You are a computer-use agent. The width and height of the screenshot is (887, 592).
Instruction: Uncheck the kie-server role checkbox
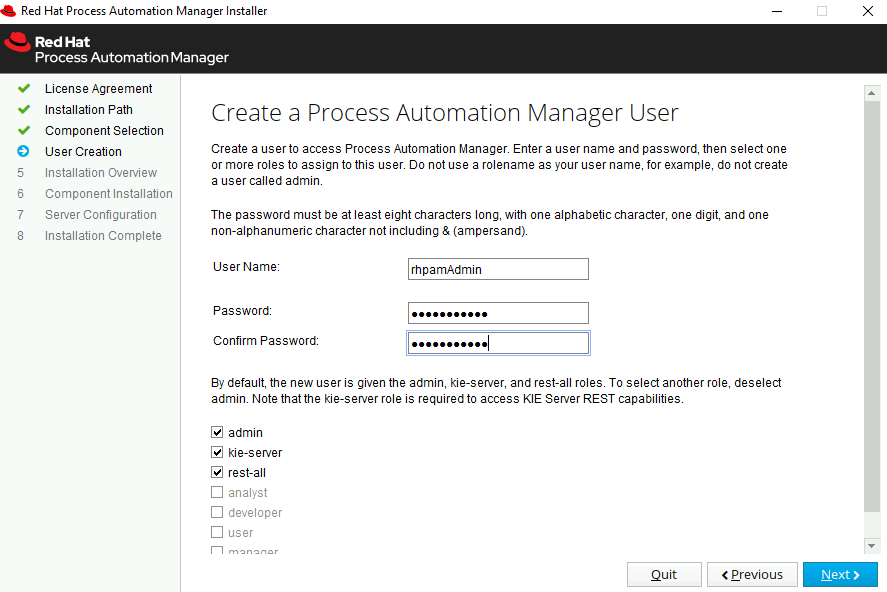click(x=217, y=452)
